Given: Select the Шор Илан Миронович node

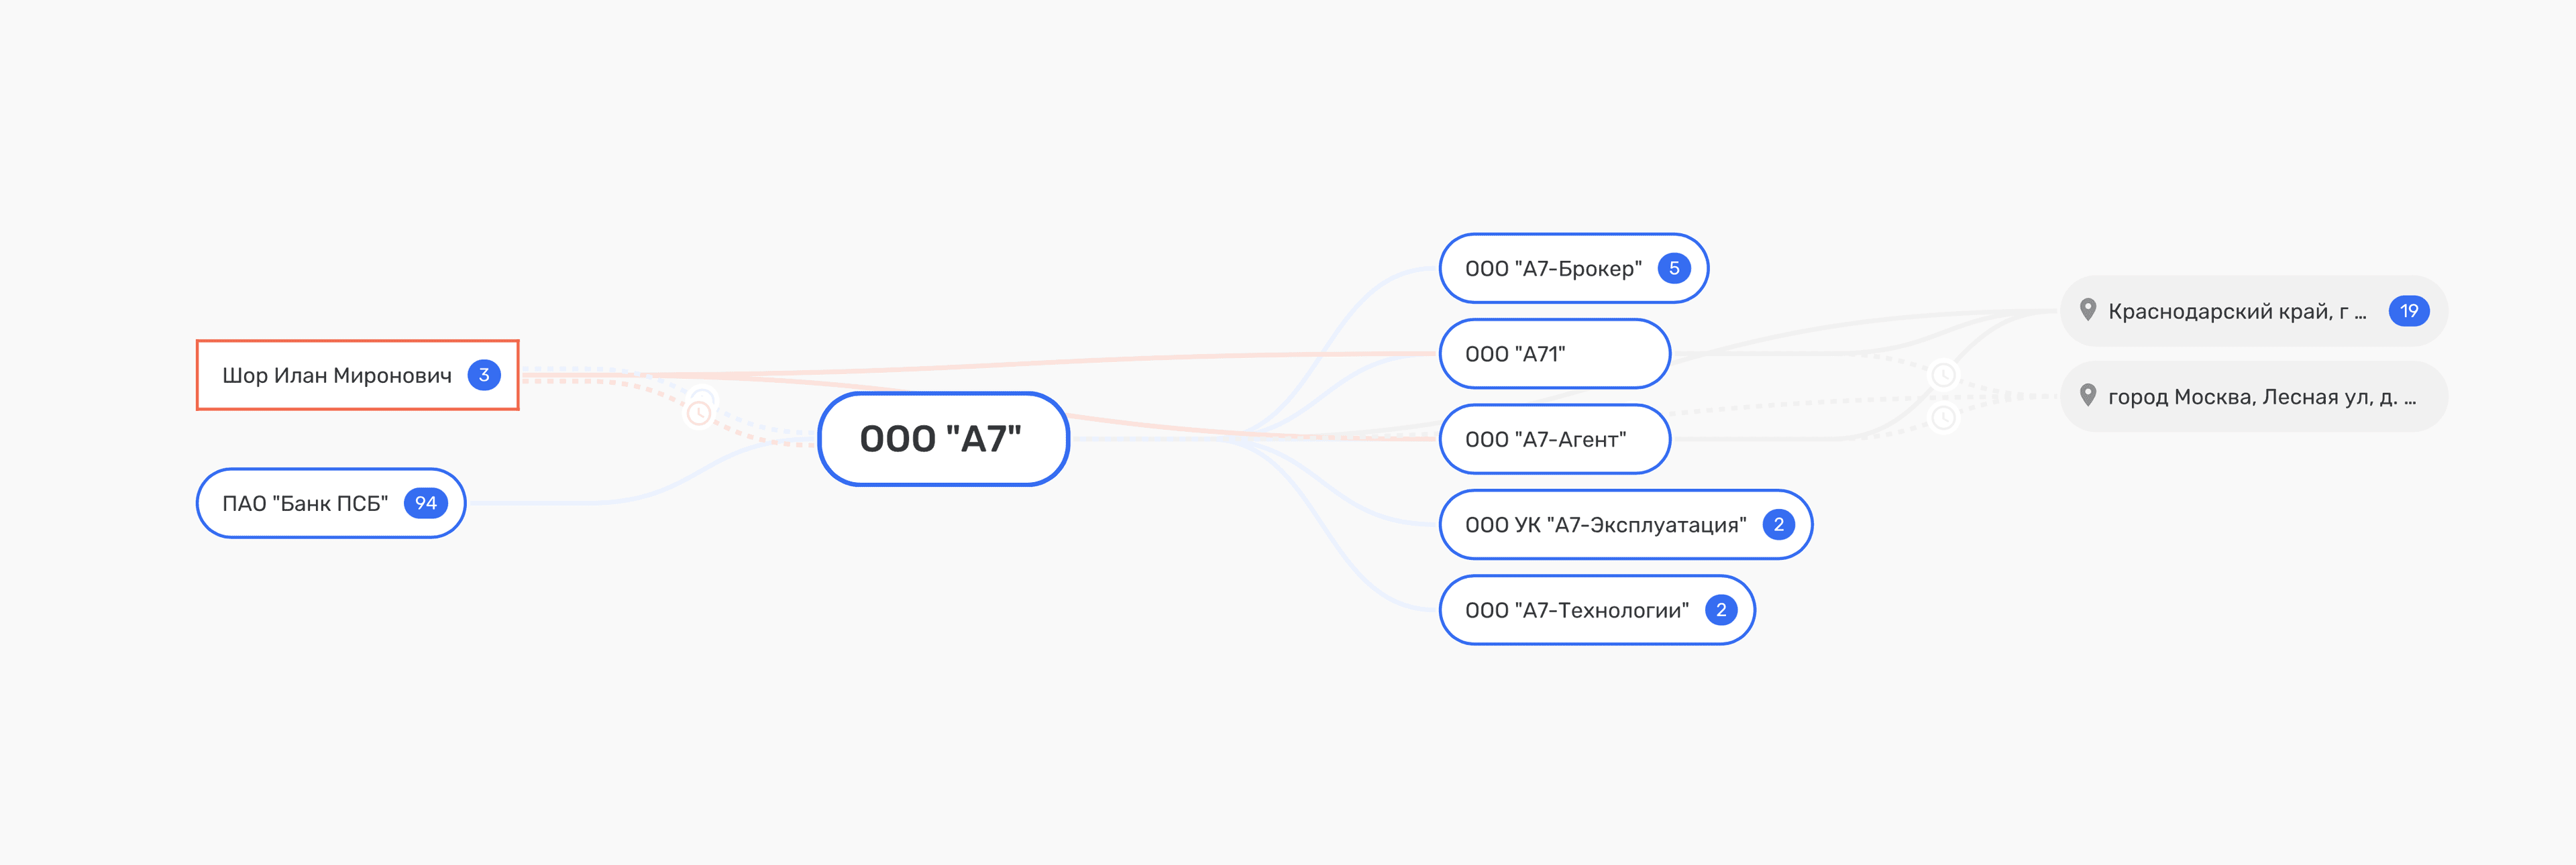Looking at the screenshot, I should click(x=336, y=375).
